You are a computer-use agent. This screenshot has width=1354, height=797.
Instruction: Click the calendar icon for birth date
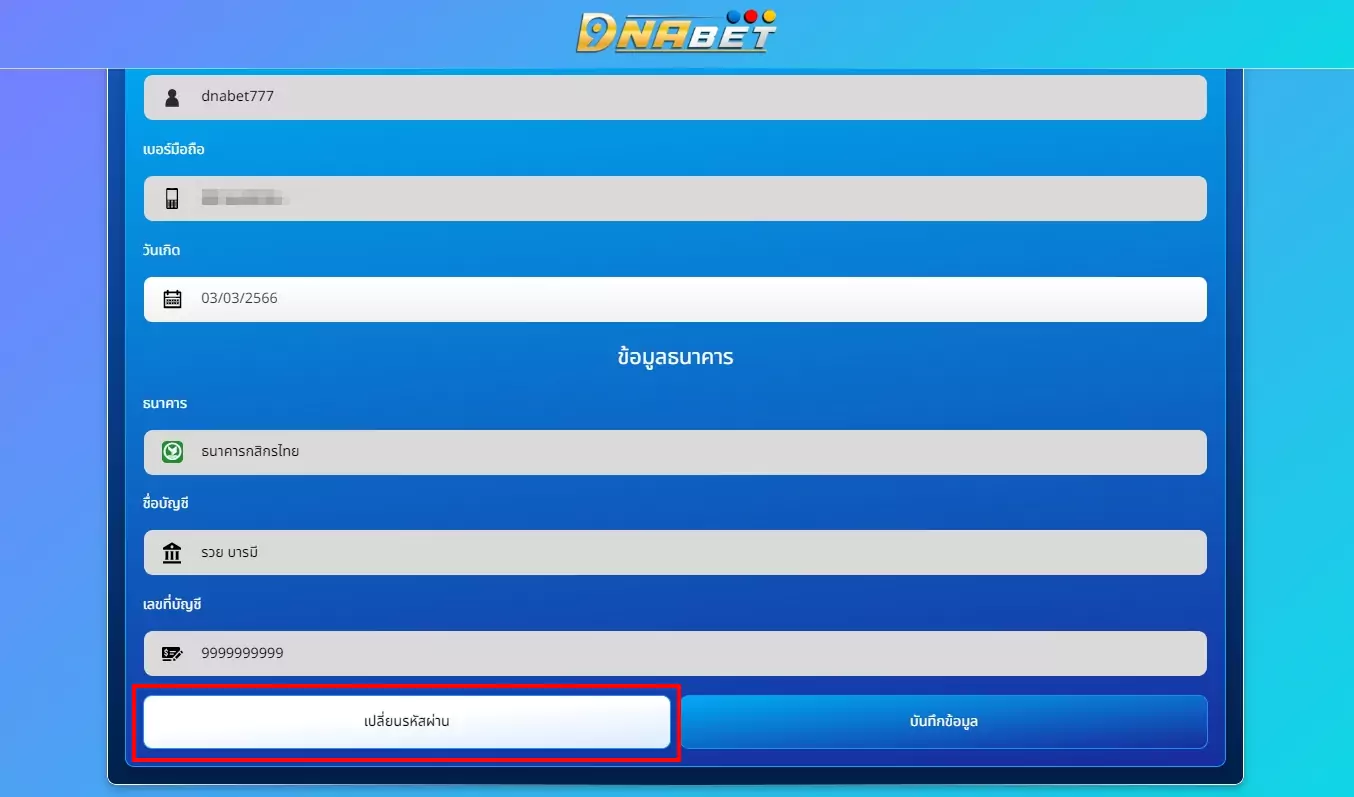click(x=172, y=298)
